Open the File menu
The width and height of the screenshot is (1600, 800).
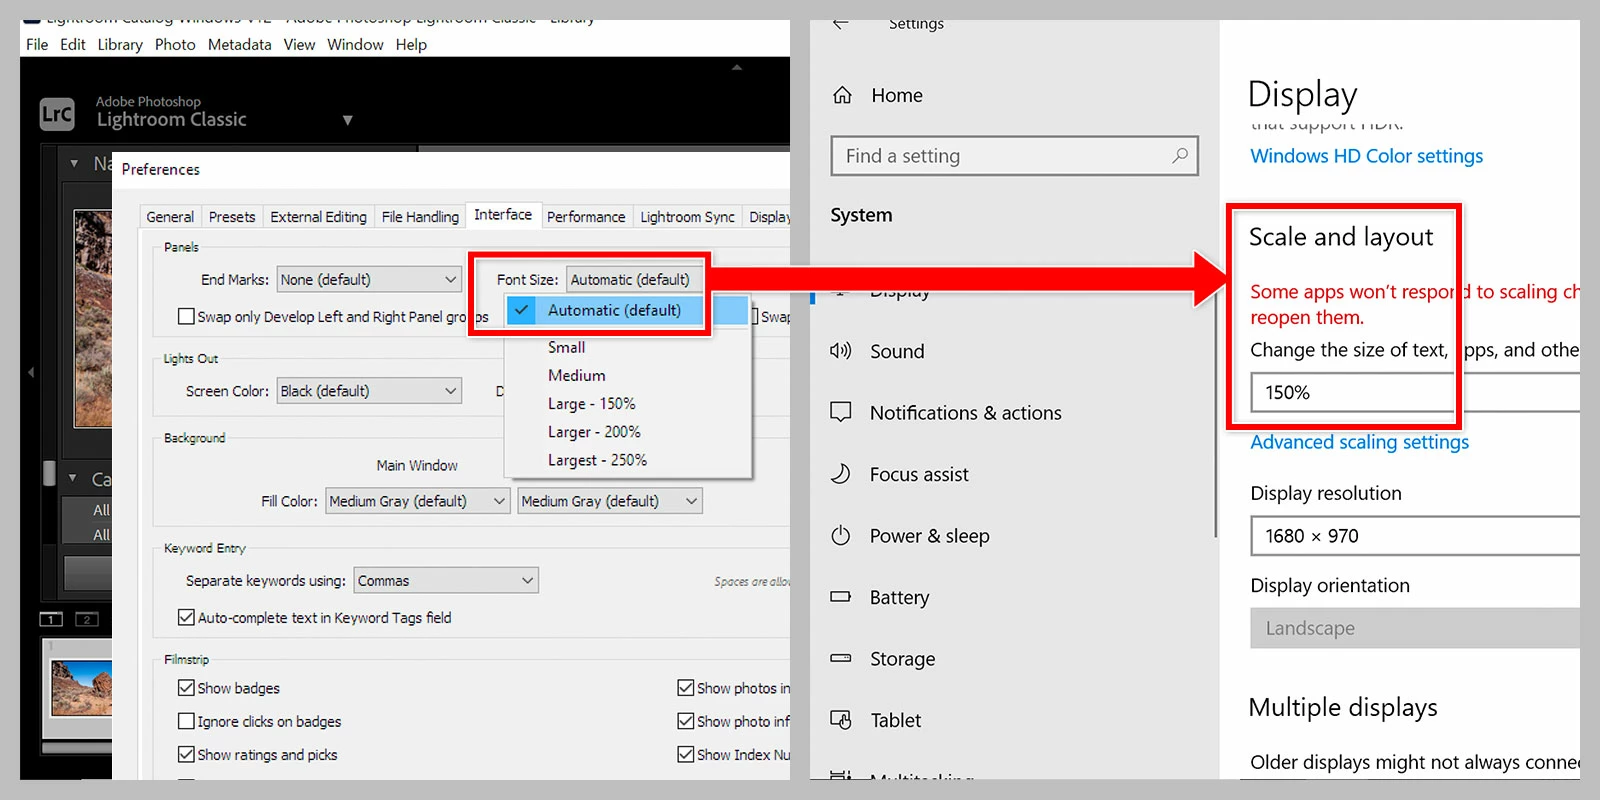37,44
